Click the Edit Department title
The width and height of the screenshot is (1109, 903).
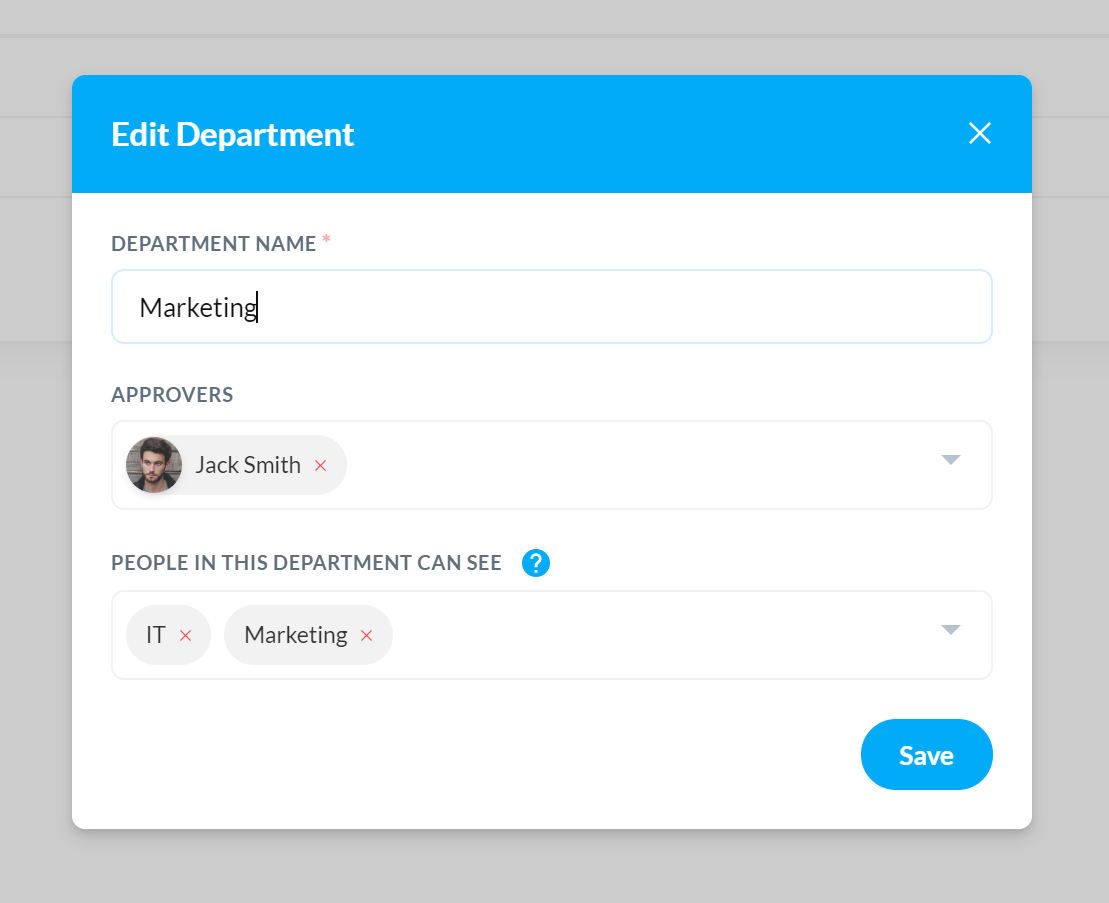tap(233, 134)
